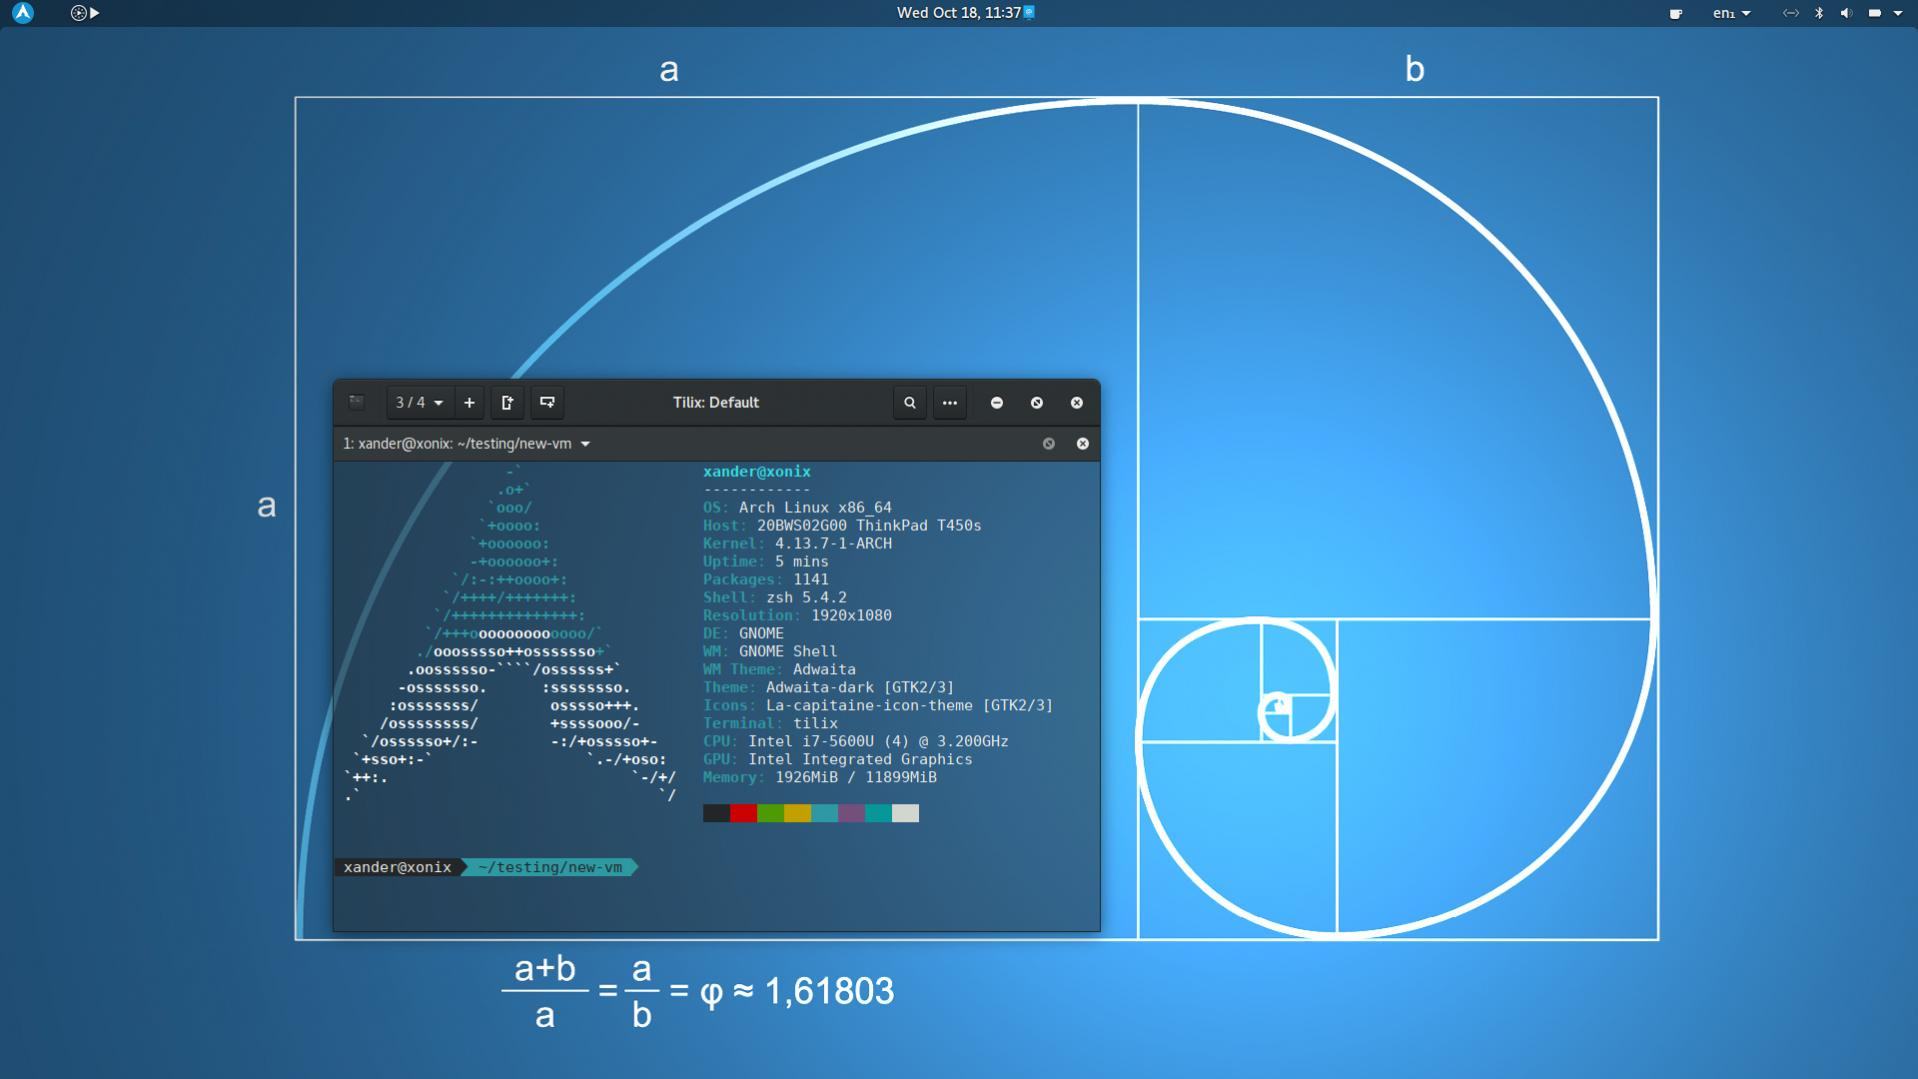1918x1079 pixels.
Task: Click the media player indicator in top bar
Action: [x=85, y=13]
